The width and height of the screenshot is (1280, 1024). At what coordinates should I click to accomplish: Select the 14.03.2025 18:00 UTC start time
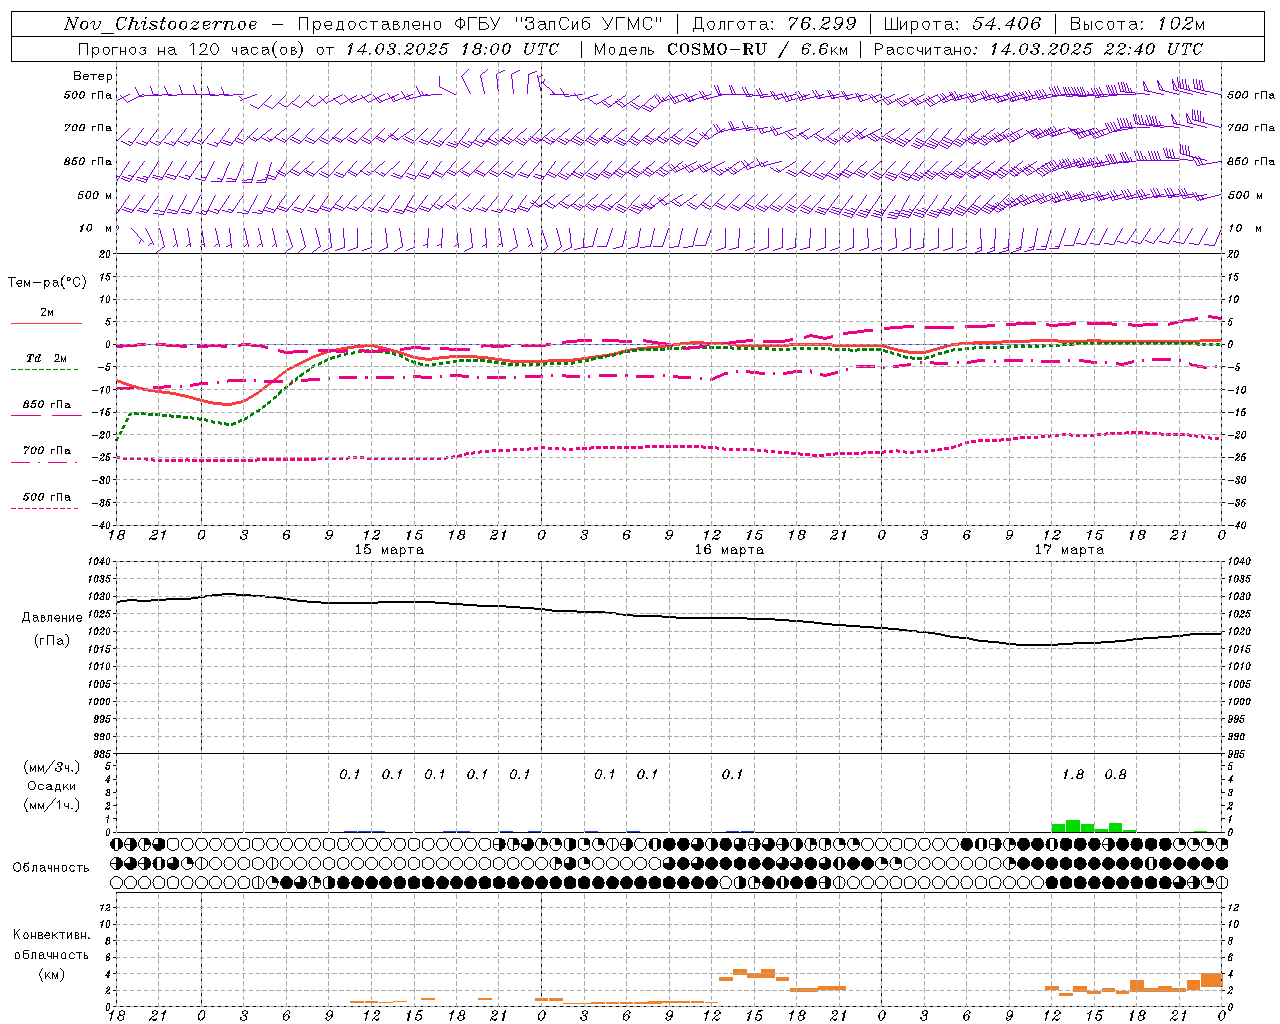click(452, 49)
